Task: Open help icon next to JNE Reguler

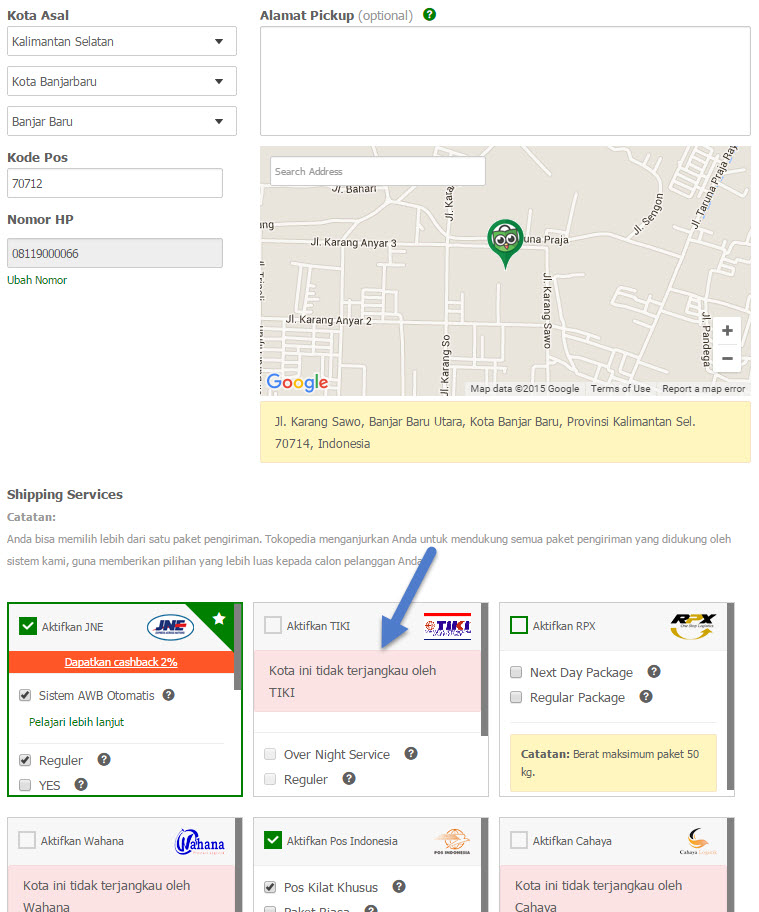Action: [104, 759]
